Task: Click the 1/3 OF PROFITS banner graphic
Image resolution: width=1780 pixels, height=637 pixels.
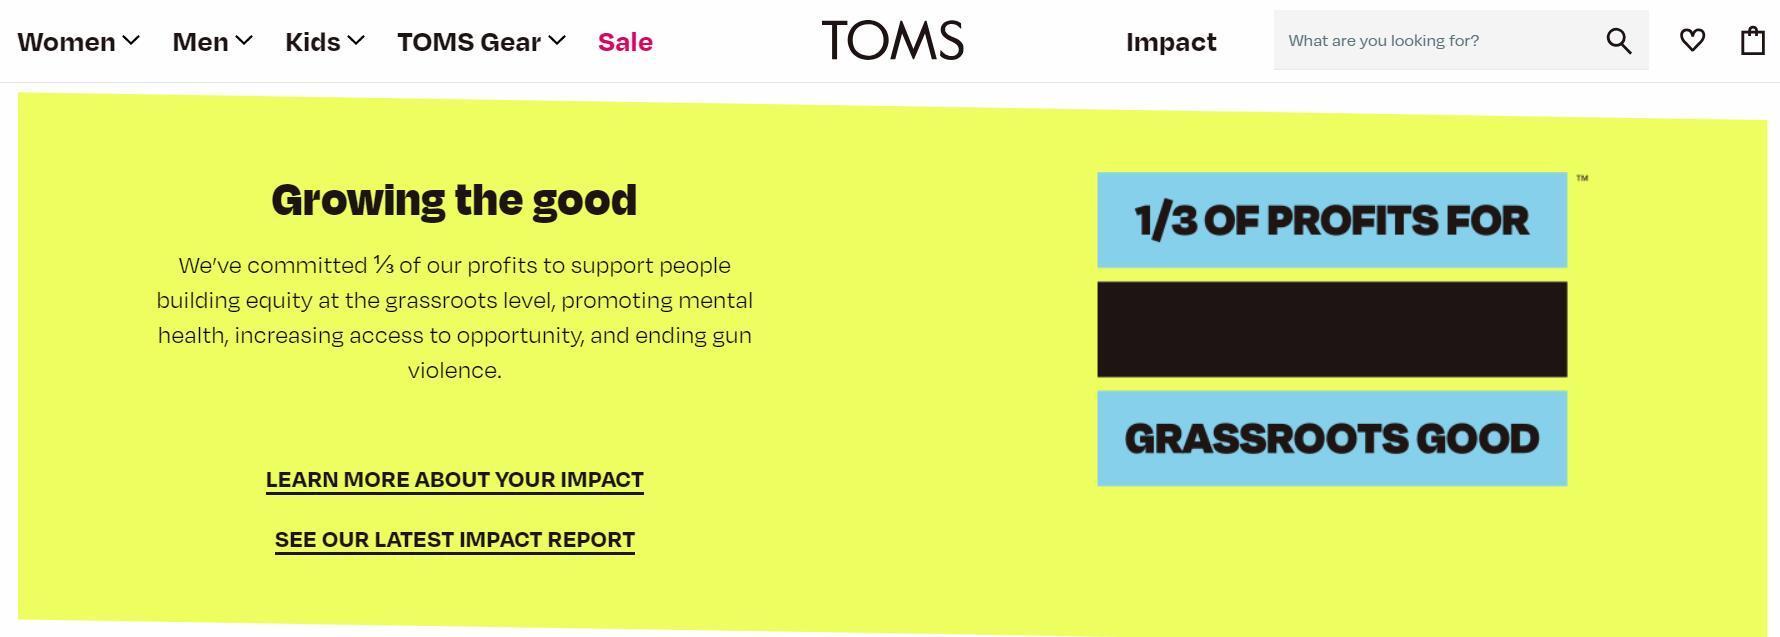Action: [x=1332, y=219]
